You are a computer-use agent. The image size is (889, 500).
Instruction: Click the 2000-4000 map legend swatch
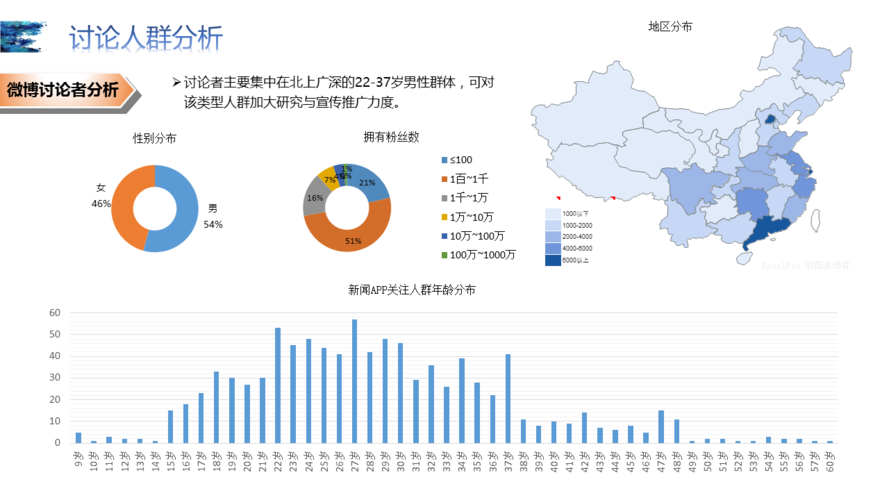553,237
